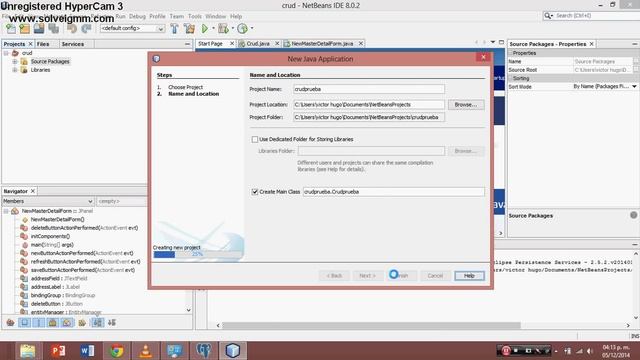Toggle Show Non-Public Members in Navigator
This screenshot has width=640, height=360.
pos(53,323)
